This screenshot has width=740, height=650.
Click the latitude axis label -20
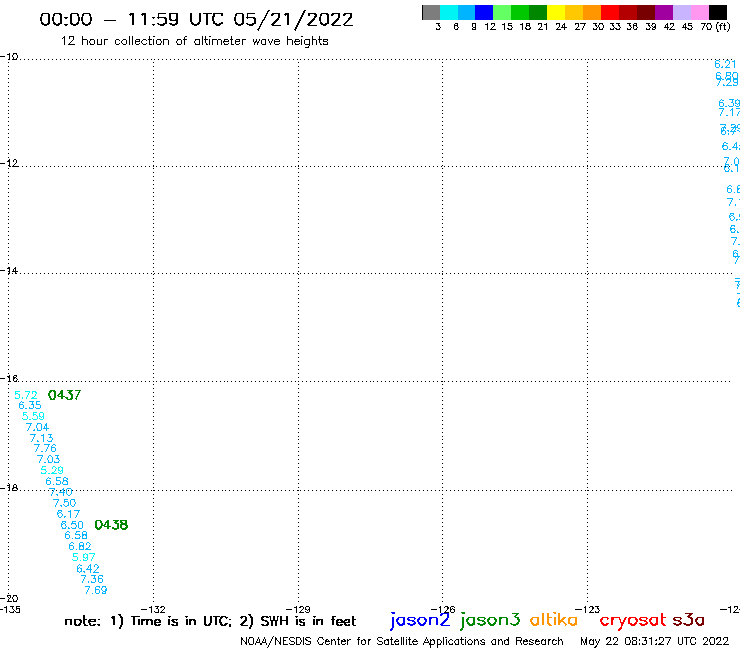(x=9, y=599)
